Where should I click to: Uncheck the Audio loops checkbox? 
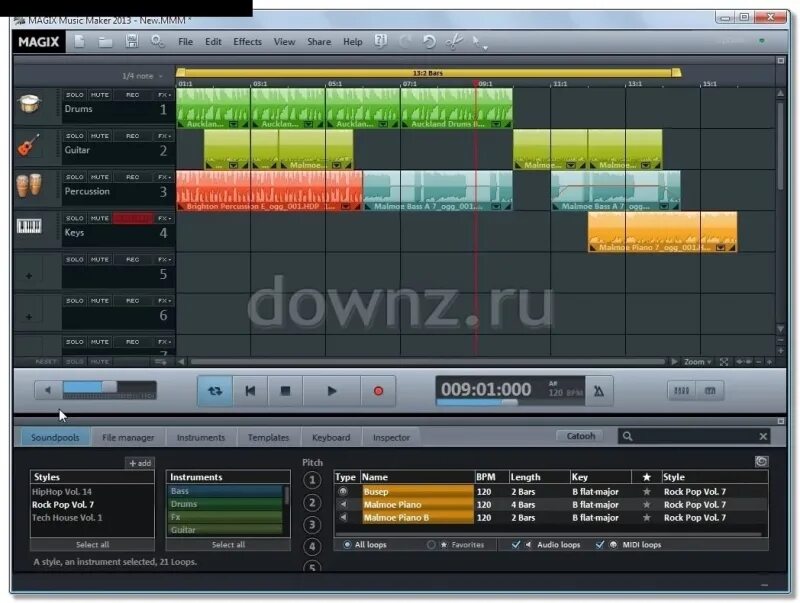(516, 545)
